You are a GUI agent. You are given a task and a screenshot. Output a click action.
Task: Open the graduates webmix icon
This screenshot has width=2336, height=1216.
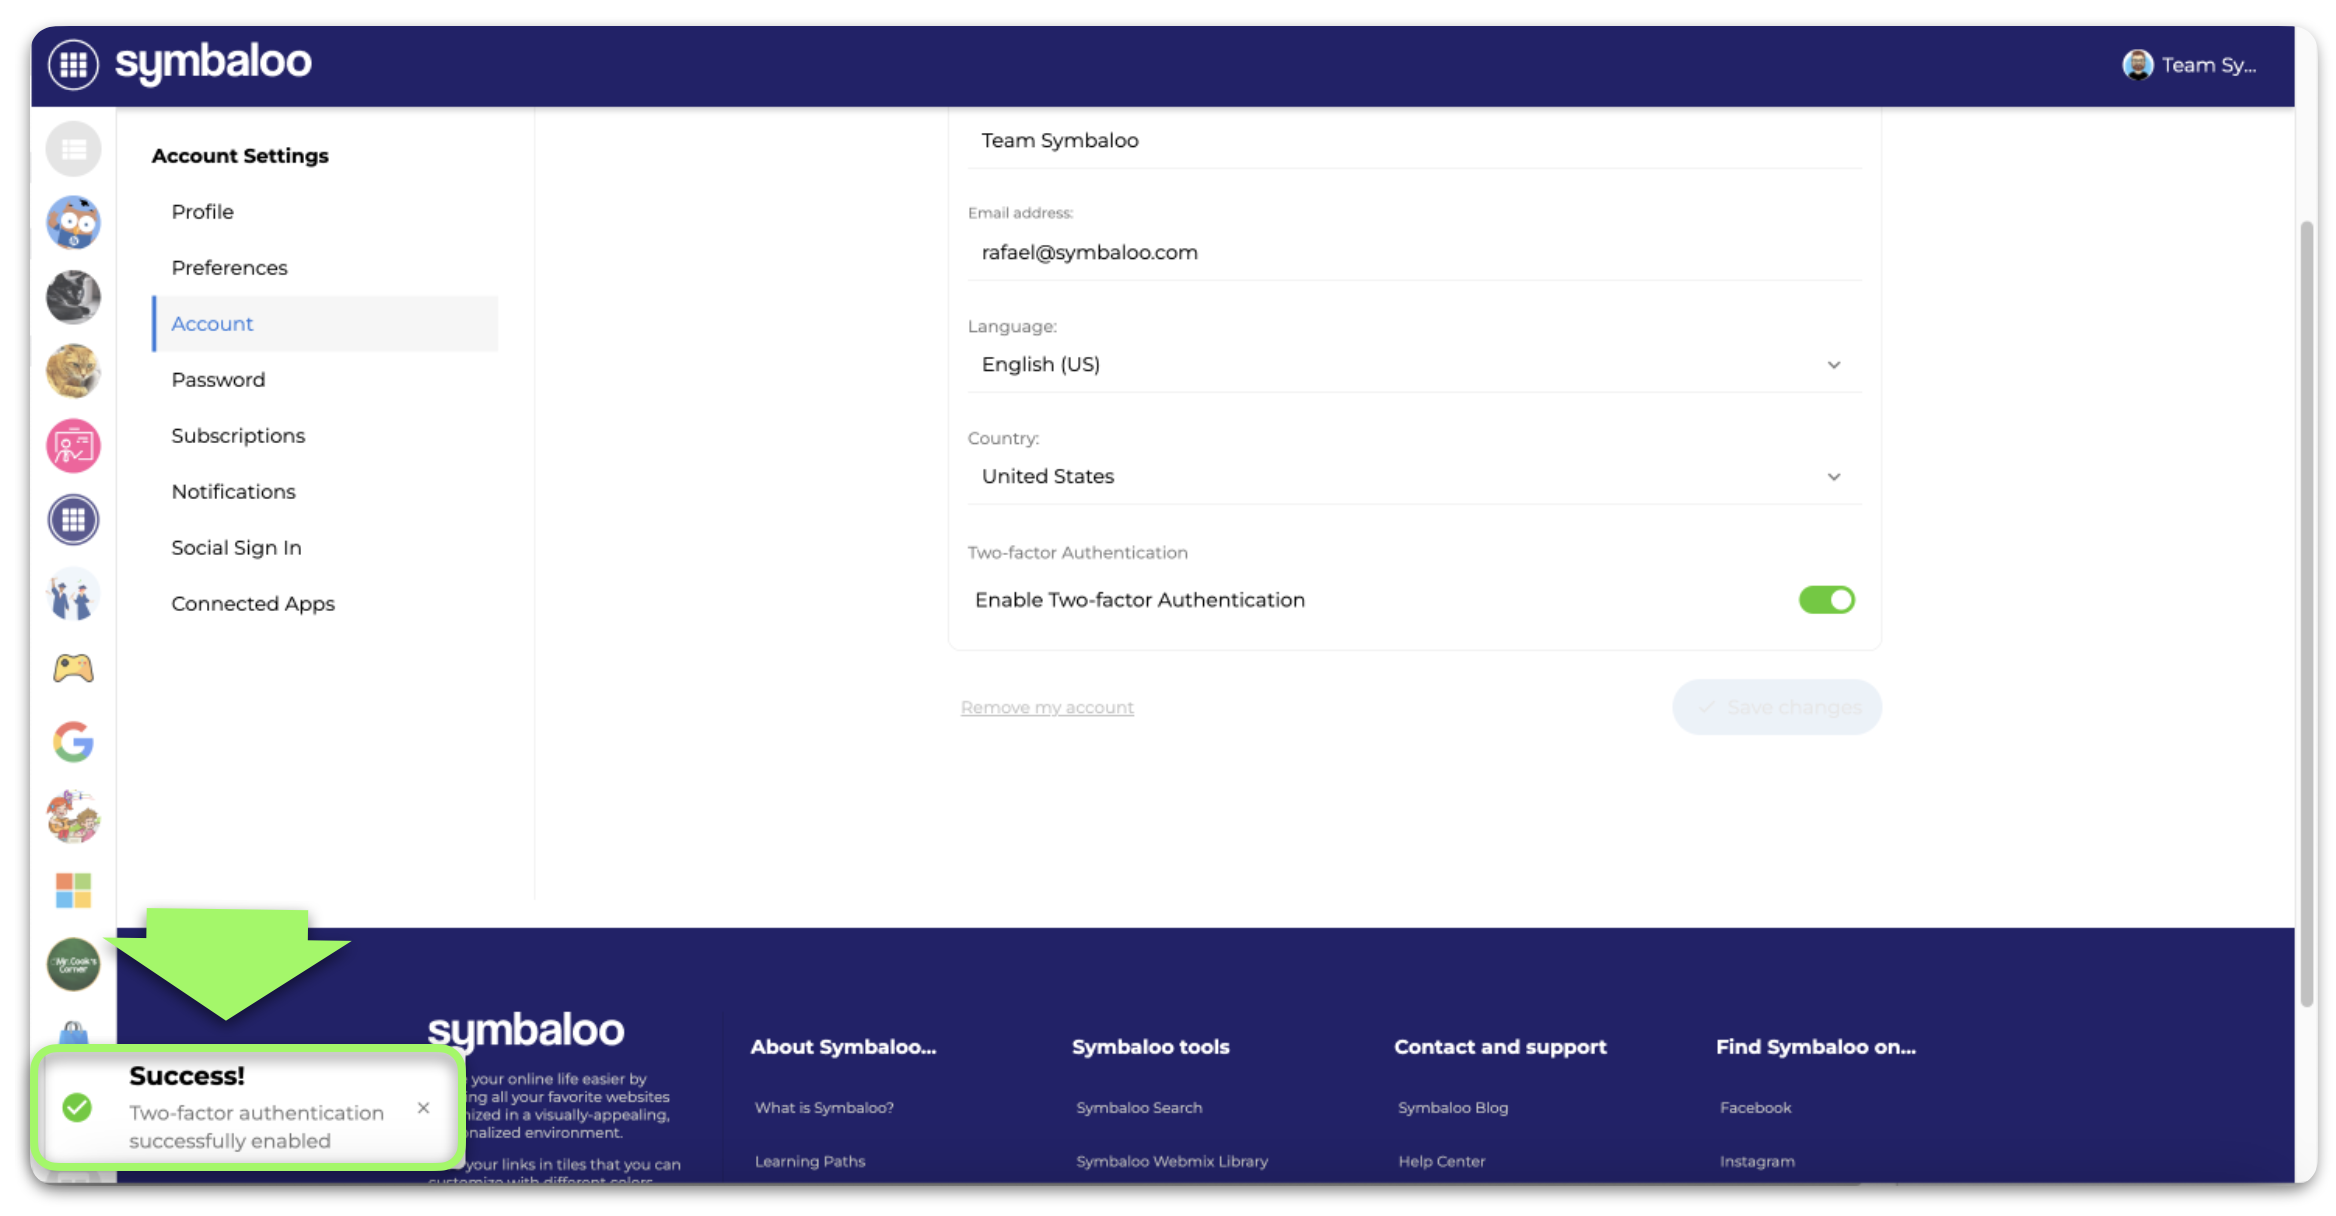73,594
